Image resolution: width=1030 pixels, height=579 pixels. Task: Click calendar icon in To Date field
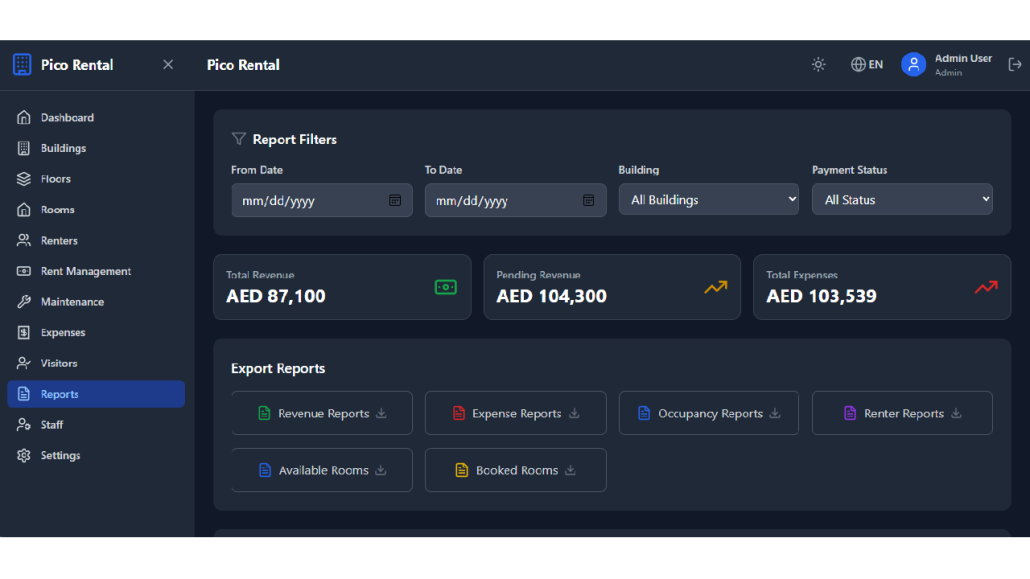tap(589, 200)
